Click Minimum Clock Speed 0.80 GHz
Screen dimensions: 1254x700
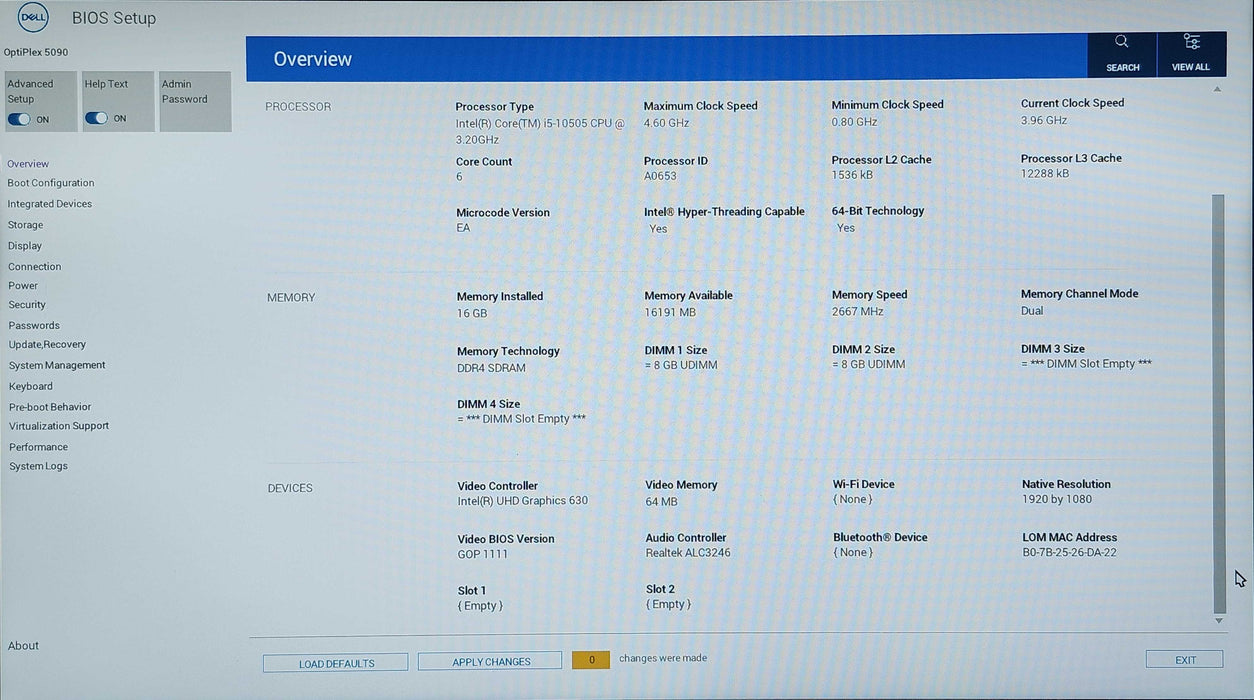coord(855,122)
